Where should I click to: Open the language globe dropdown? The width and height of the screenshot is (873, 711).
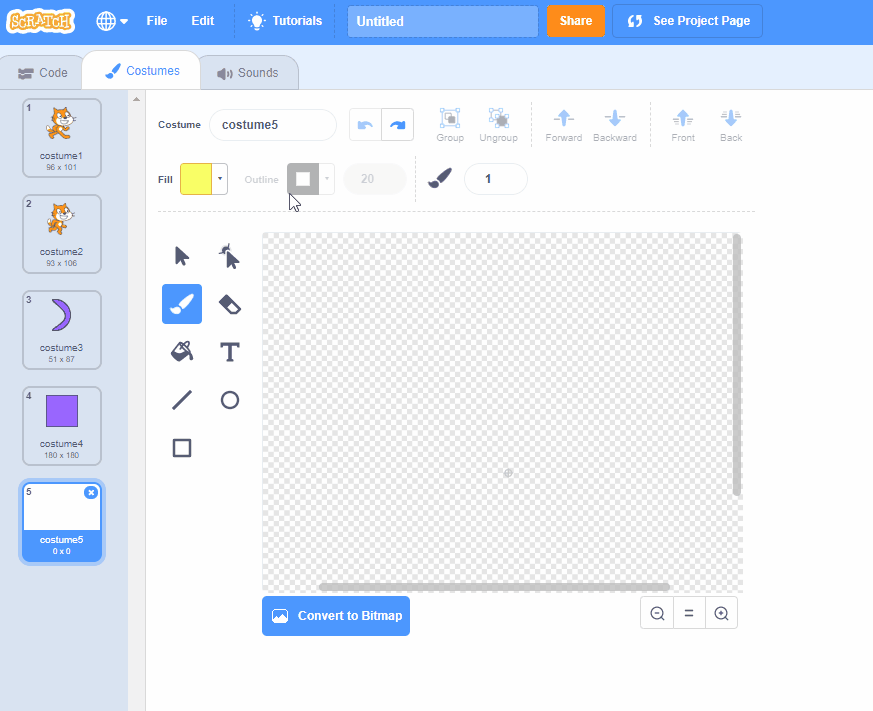click(112, 21)
